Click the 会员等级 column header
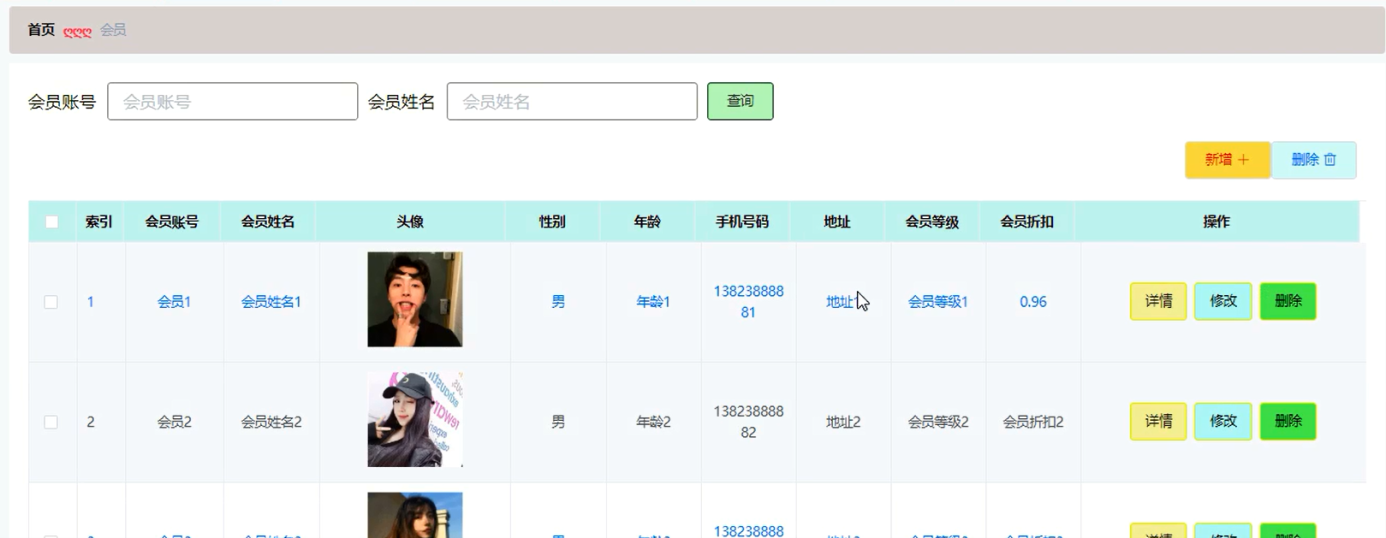The height and width of the screenshot is (538, 1386). 932,222
